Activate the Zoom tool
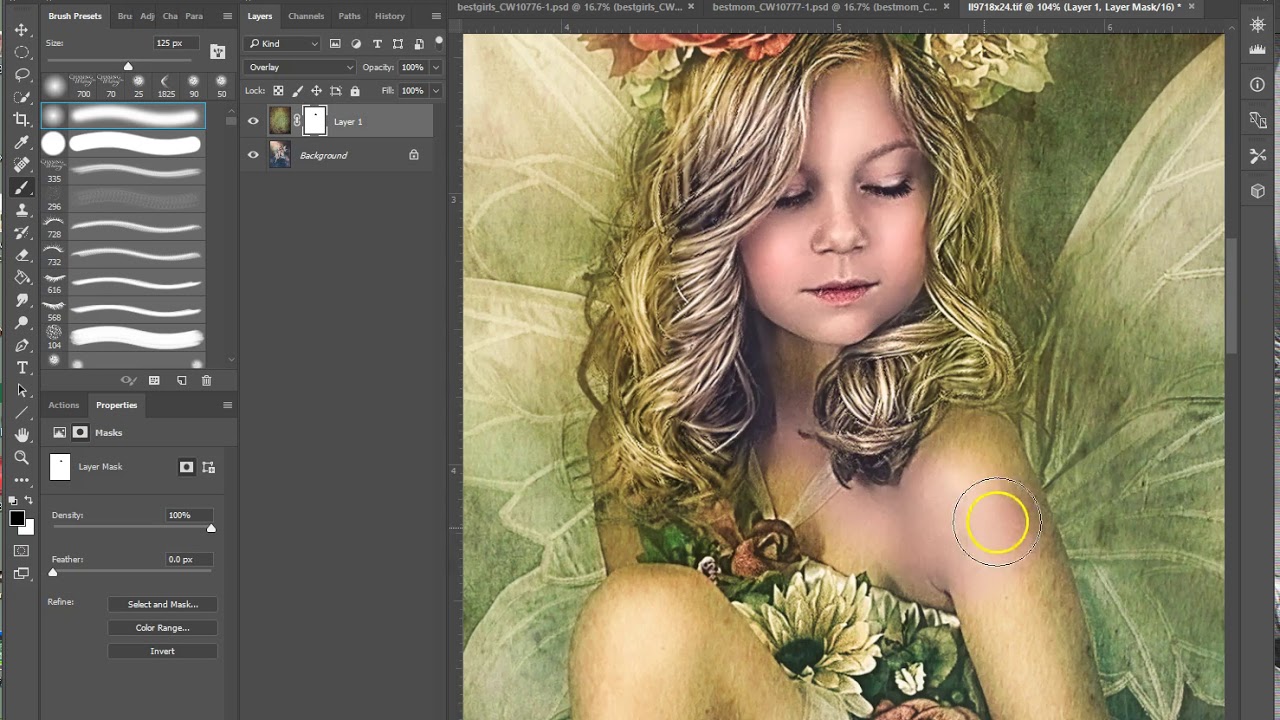This screenshot has width=1280, height=720. click(22, 458)
